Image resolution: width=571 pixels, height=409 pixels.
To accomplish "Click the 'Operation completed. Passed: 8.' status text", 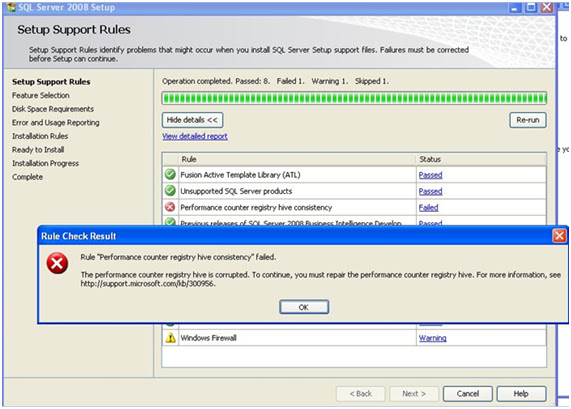I will 216,81.
